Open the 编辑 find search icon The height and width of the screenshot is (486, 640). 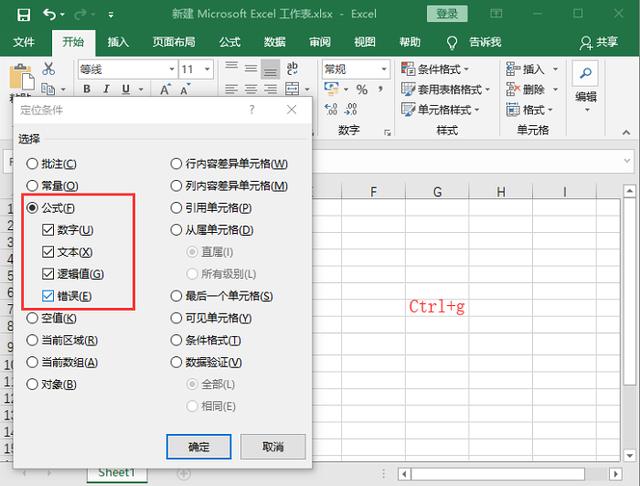pyautogui.click(x=586, y=73)
